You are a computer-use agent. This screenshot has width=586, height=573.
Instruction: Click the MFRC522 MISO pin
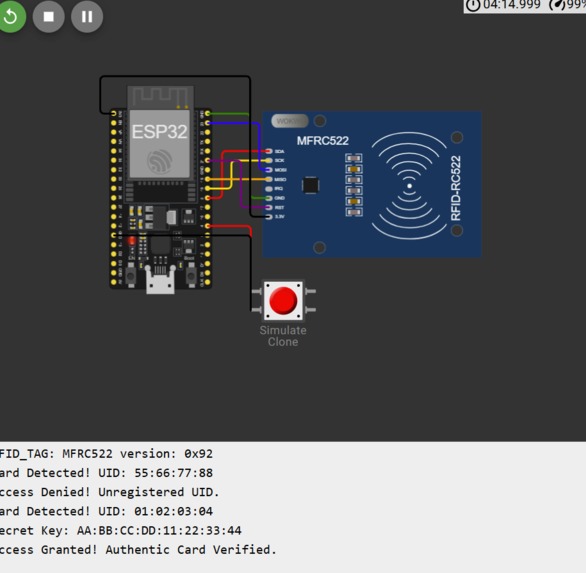(x=269, y=179)
